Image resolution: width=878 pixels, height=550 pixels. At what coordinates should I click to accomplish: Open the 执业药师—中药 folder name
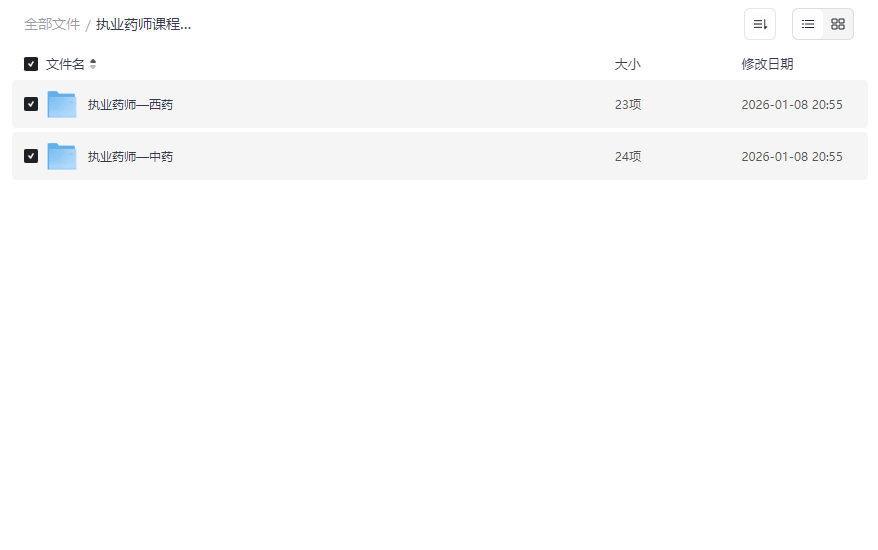(x=130, y=157)
